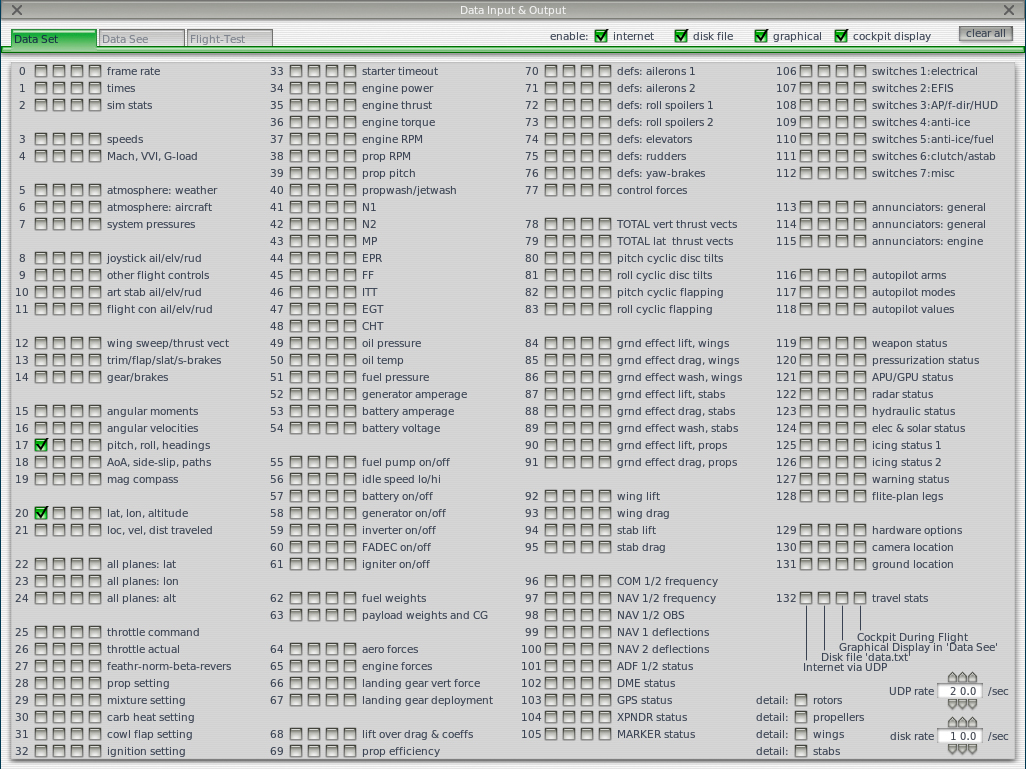Screen dimensions: 1026x769
Task: Check graphical display box for angular velocities
Action: pyautogui.click(x=77, y=428)
